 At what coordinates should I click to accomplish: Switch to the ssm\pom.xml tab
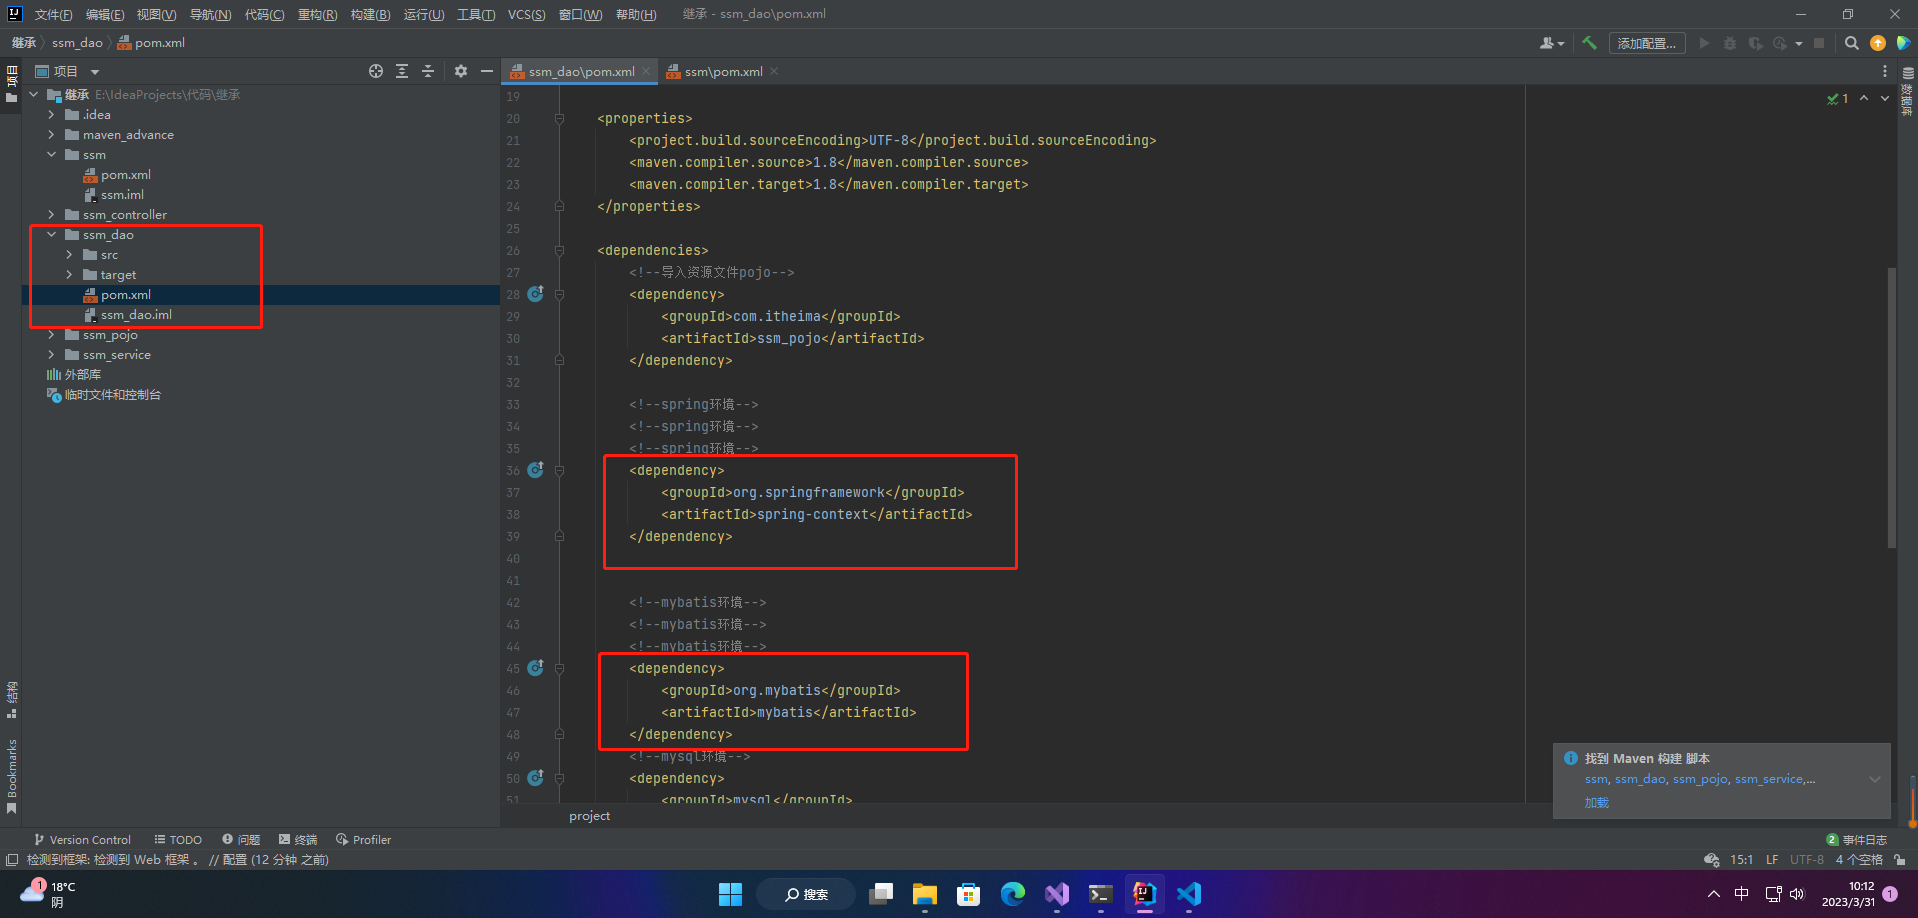pyautogui.click(x=723, y=72)
